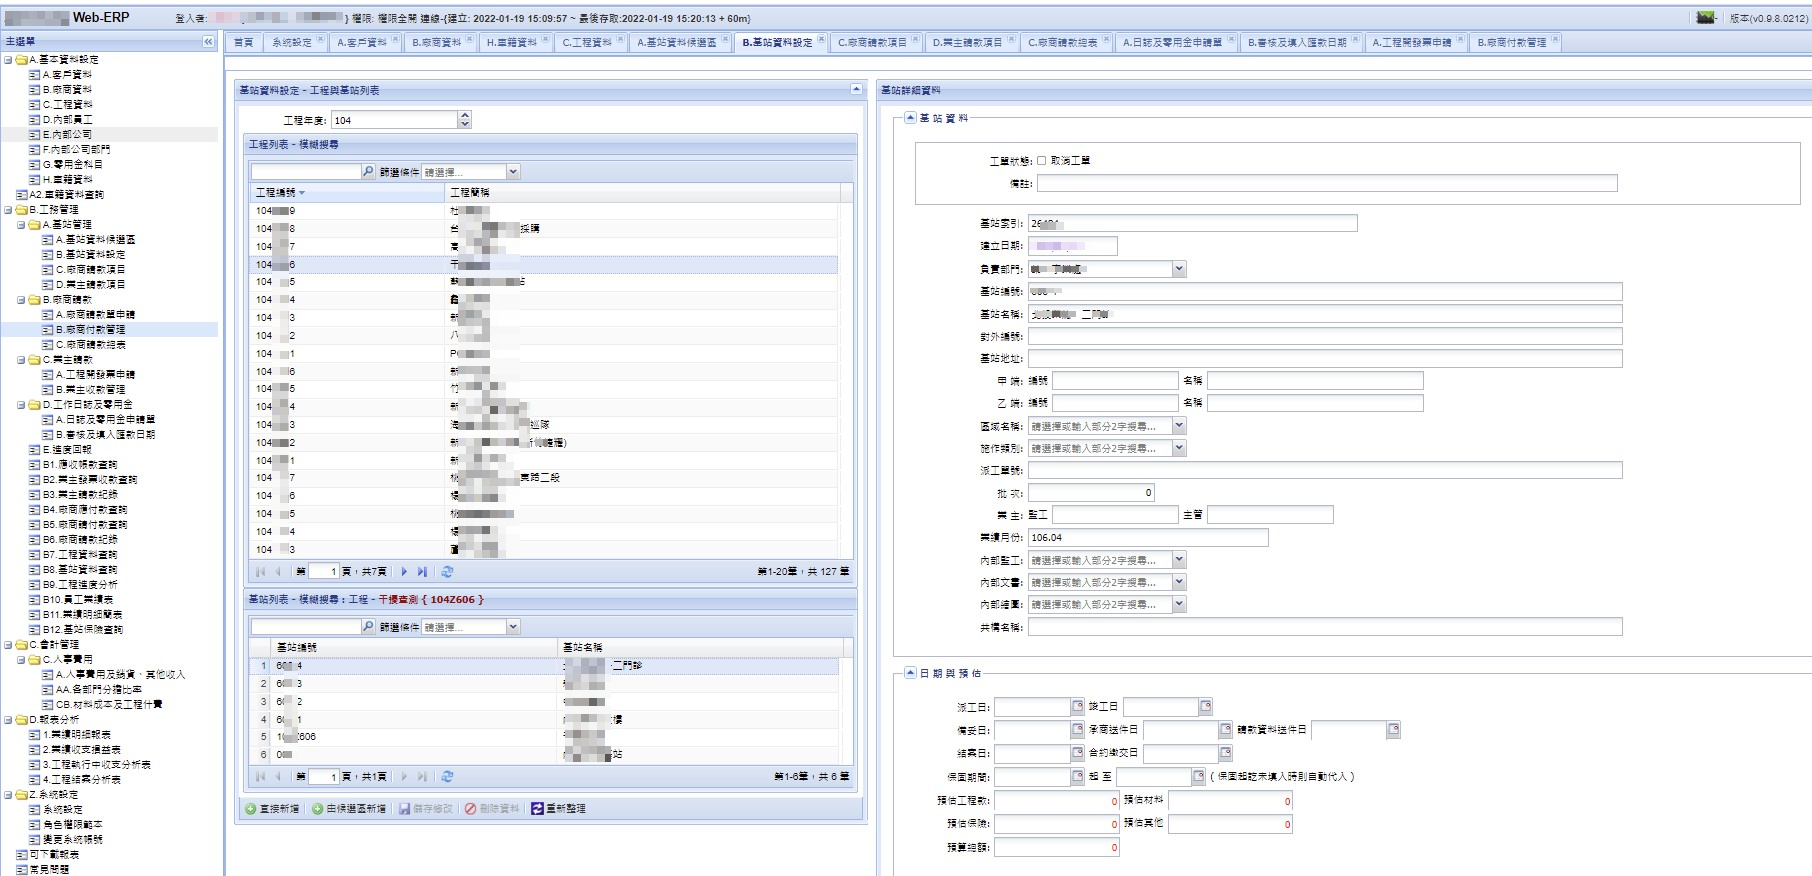Collapse A.基站管理 subfolder

pyautogui.click(x=21, y=224)
